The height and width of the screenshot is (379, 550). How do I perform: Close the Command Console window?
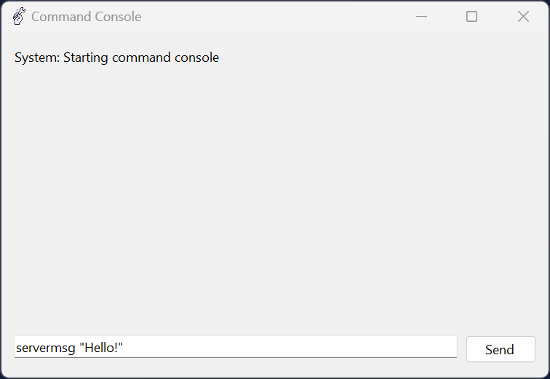523,16
